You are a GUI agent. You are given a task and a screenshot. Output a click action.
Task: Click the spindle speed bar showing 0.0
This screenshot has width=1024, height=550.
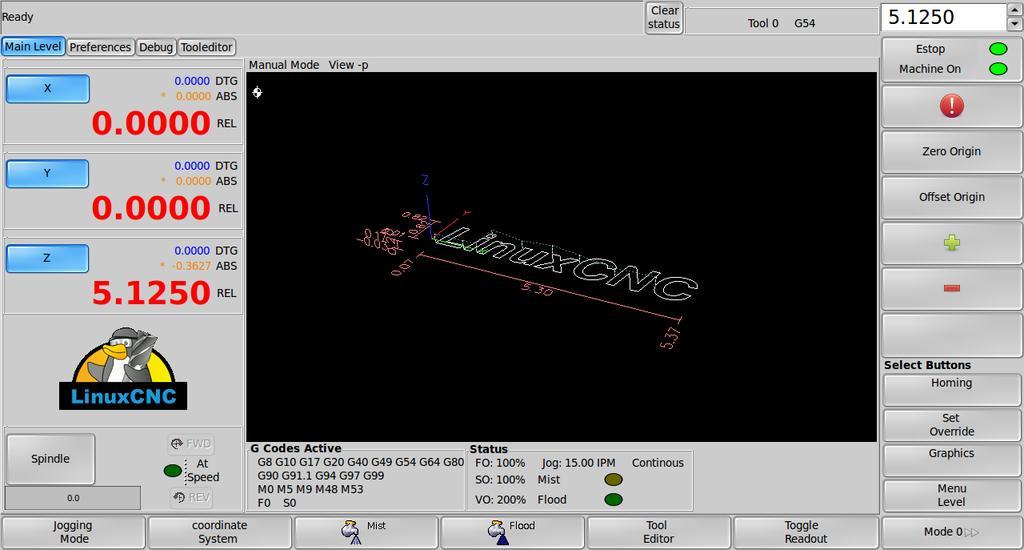click(x=72, y=498)
